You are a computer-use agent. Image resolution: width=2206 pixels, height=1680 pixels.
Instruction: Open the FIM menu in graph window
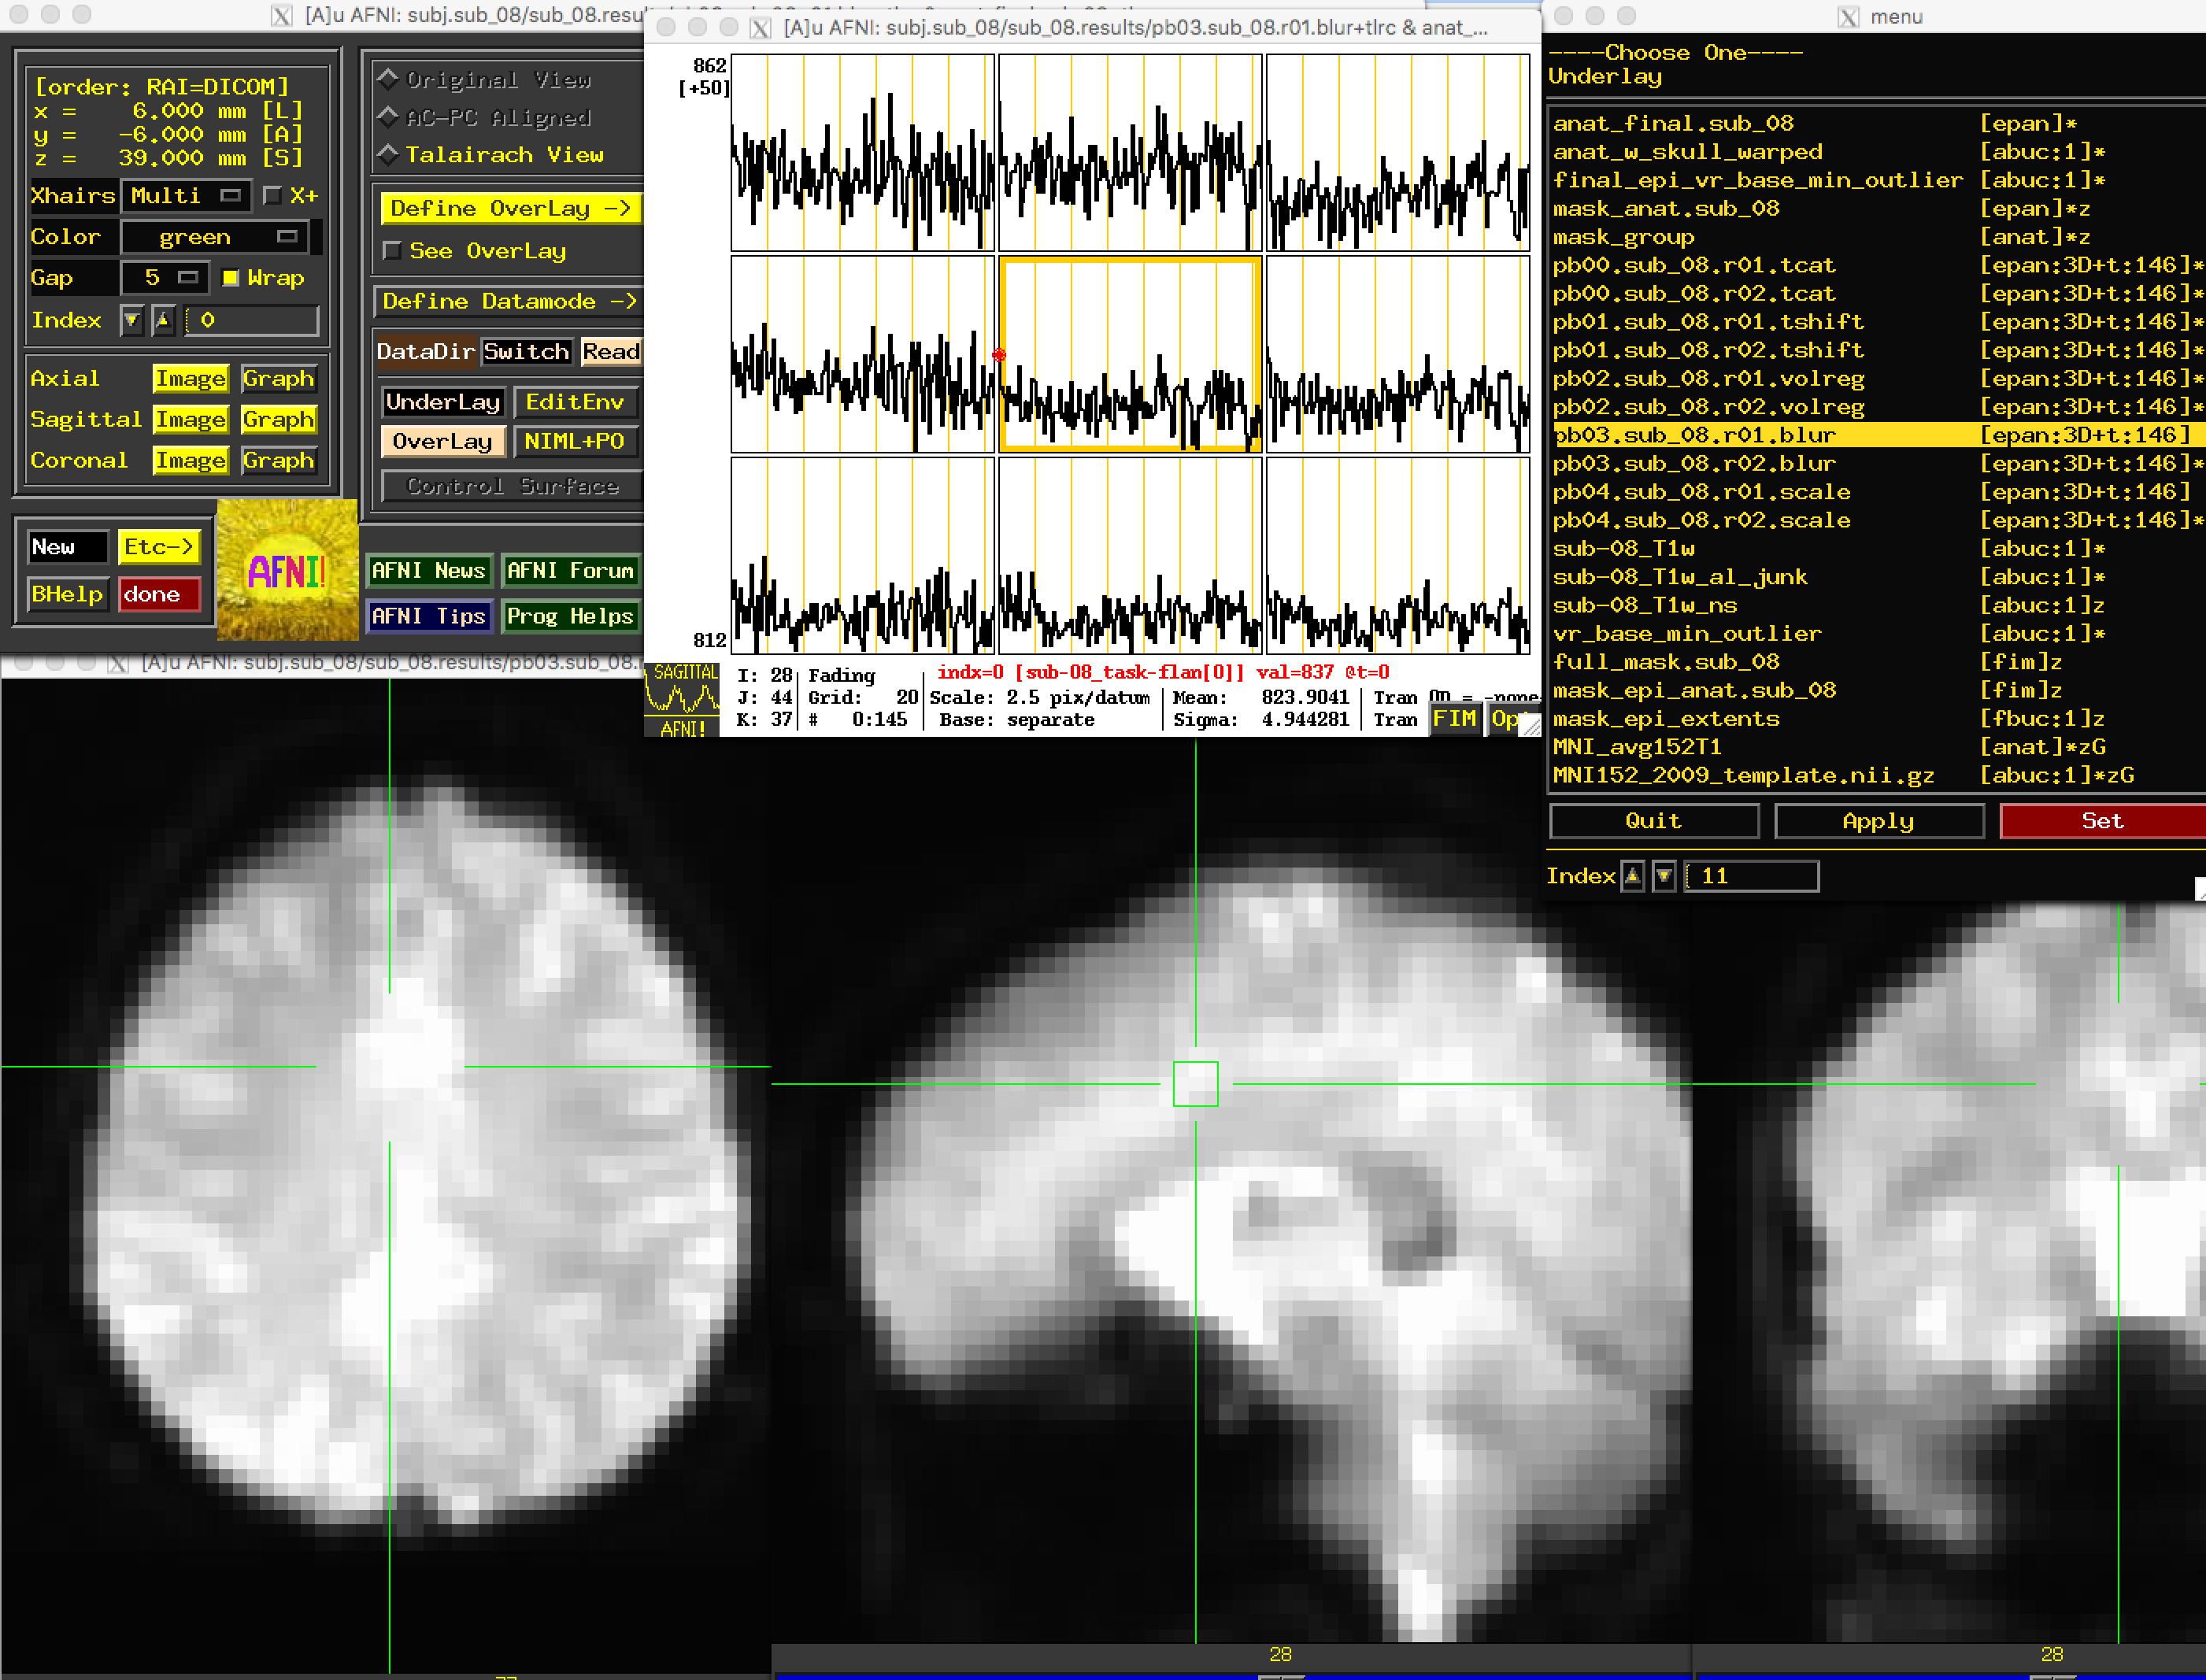pyautogui.click(x=1454, y=719)
